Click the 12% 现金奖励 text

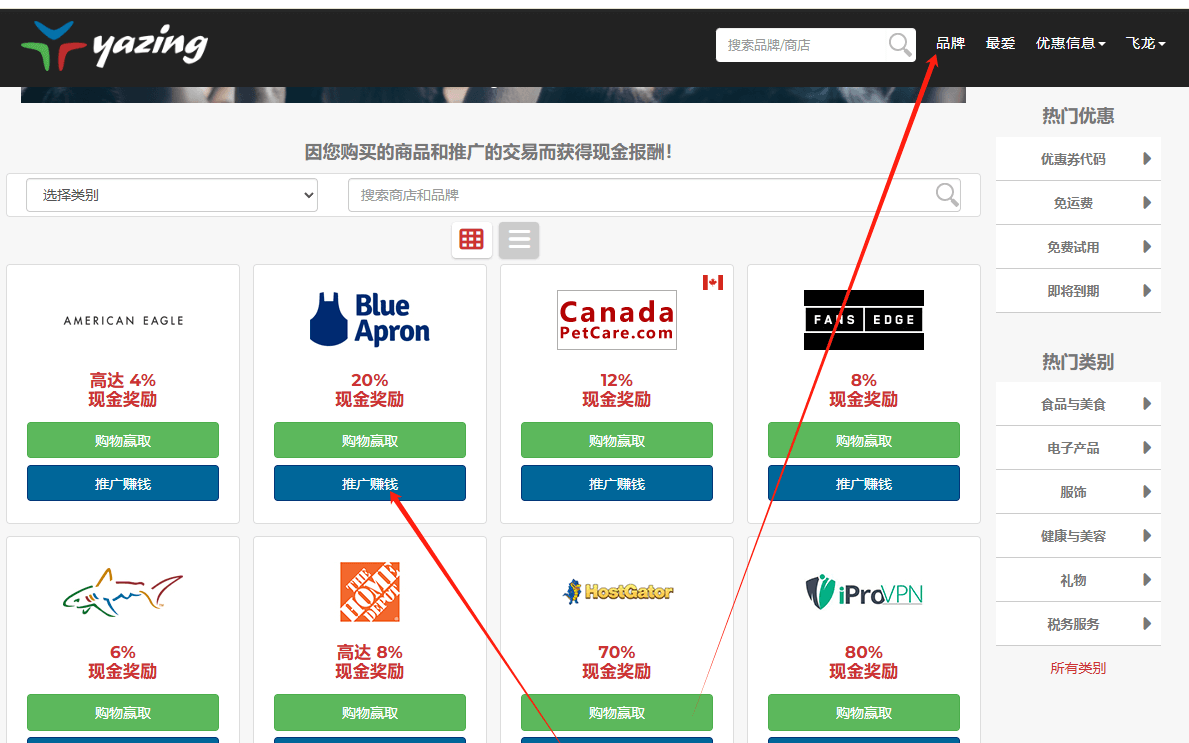pos(616,390)
